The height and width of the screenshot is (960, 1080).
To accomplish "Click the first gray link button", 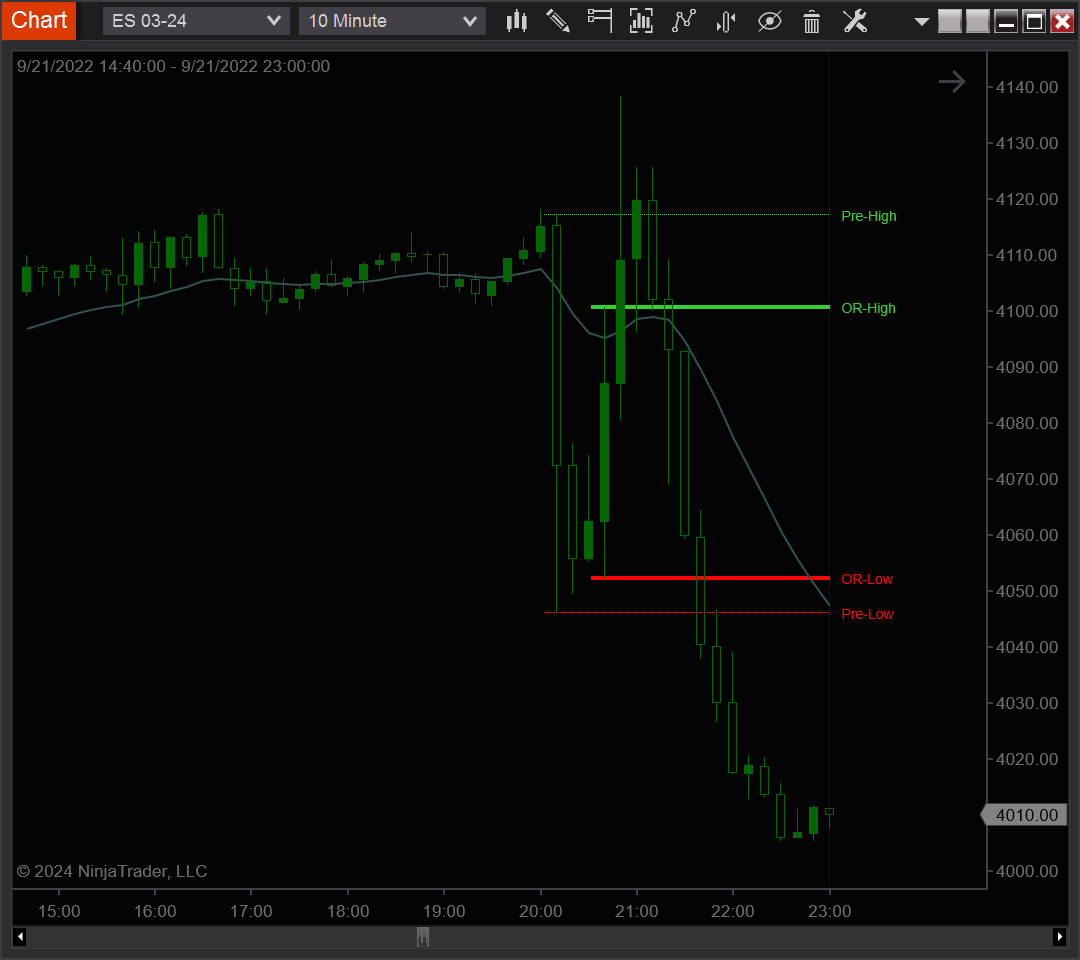I will click(x=950, y=21).
